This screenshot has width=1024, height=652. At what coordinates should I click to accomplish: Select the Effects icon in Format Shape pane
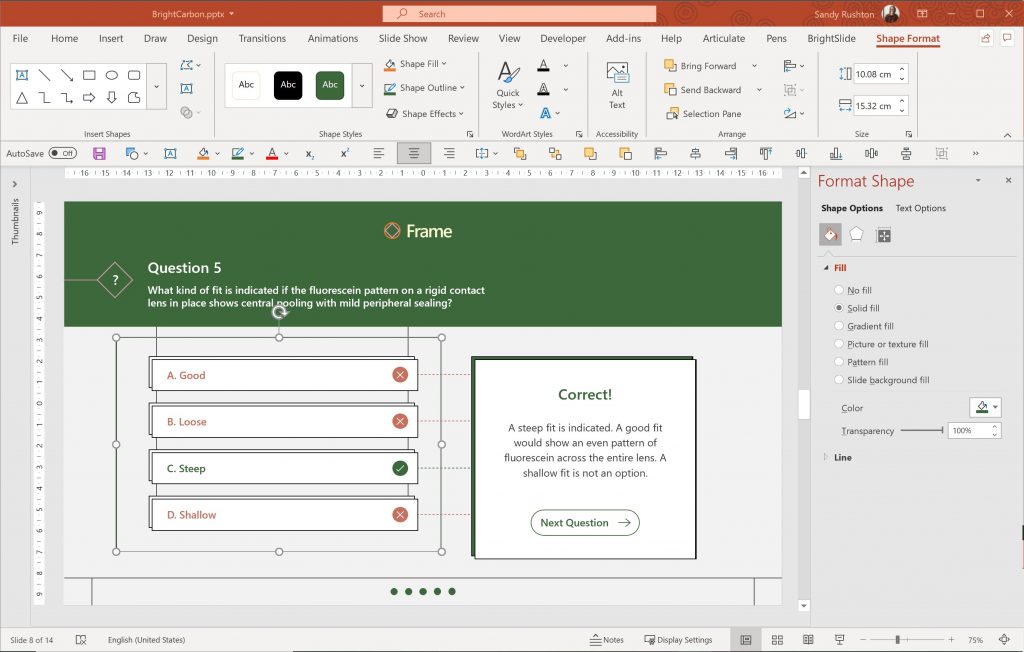(x=857, y=234)
